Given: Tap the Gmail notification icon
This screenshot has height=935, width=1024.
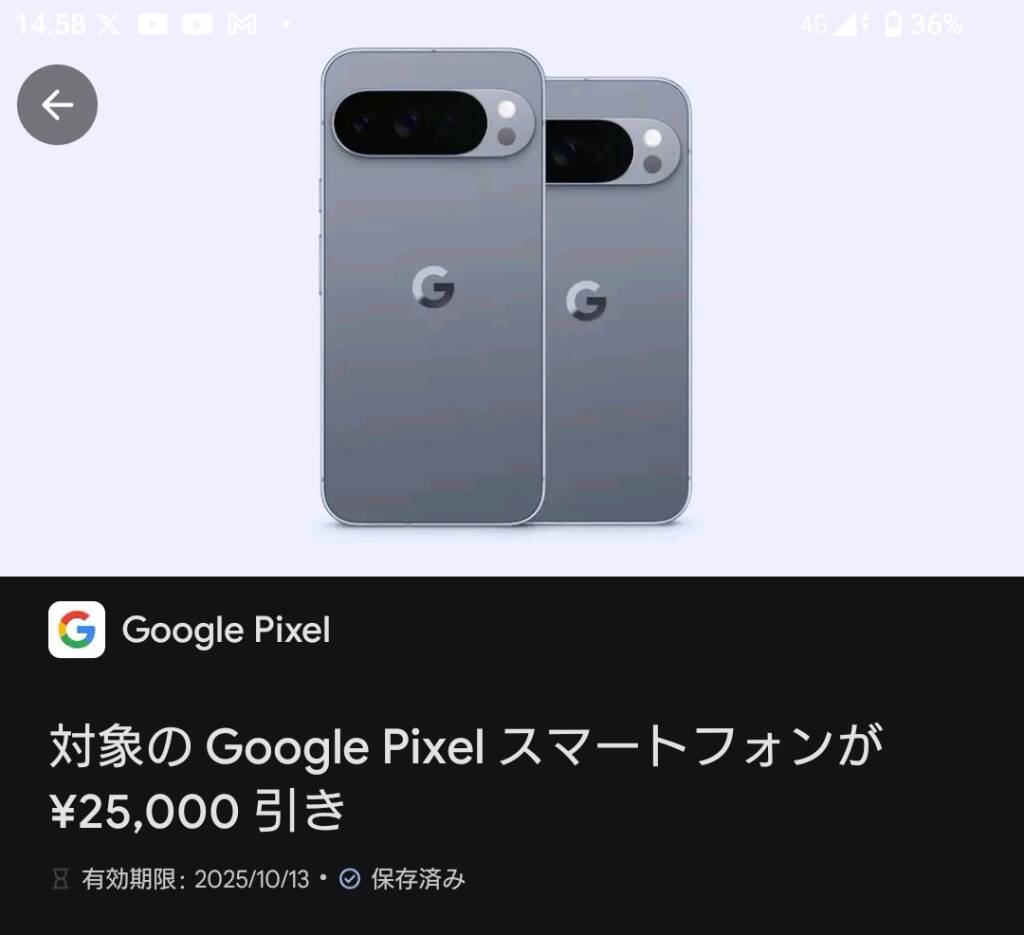Looking at the screenshot, I should [x=242, y=25].
